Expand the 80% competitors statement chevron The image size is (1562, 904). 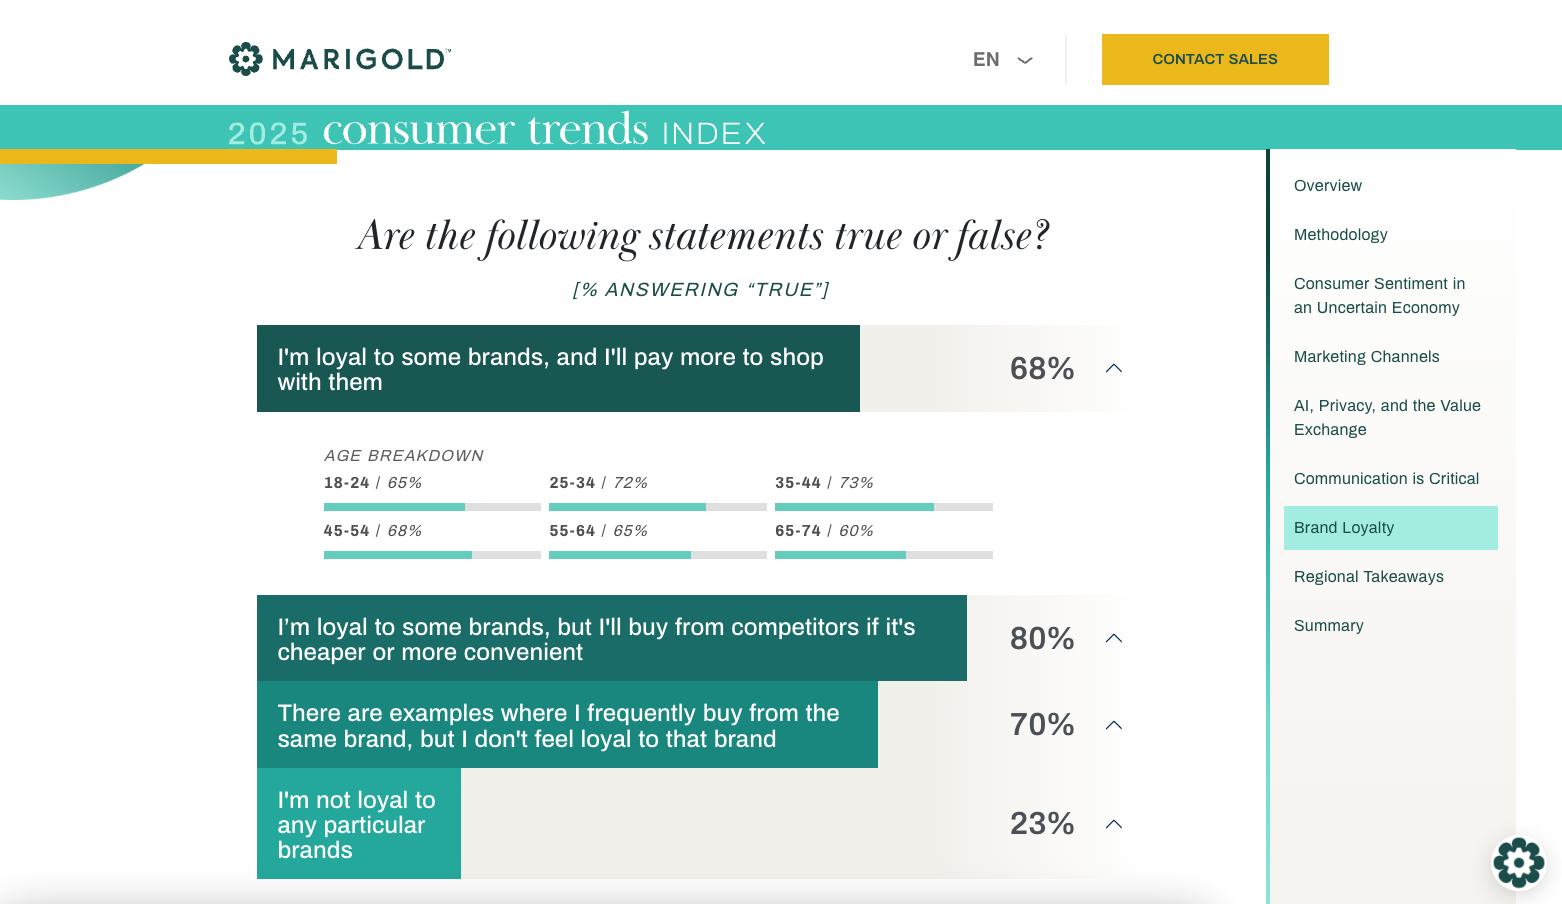1114,638
